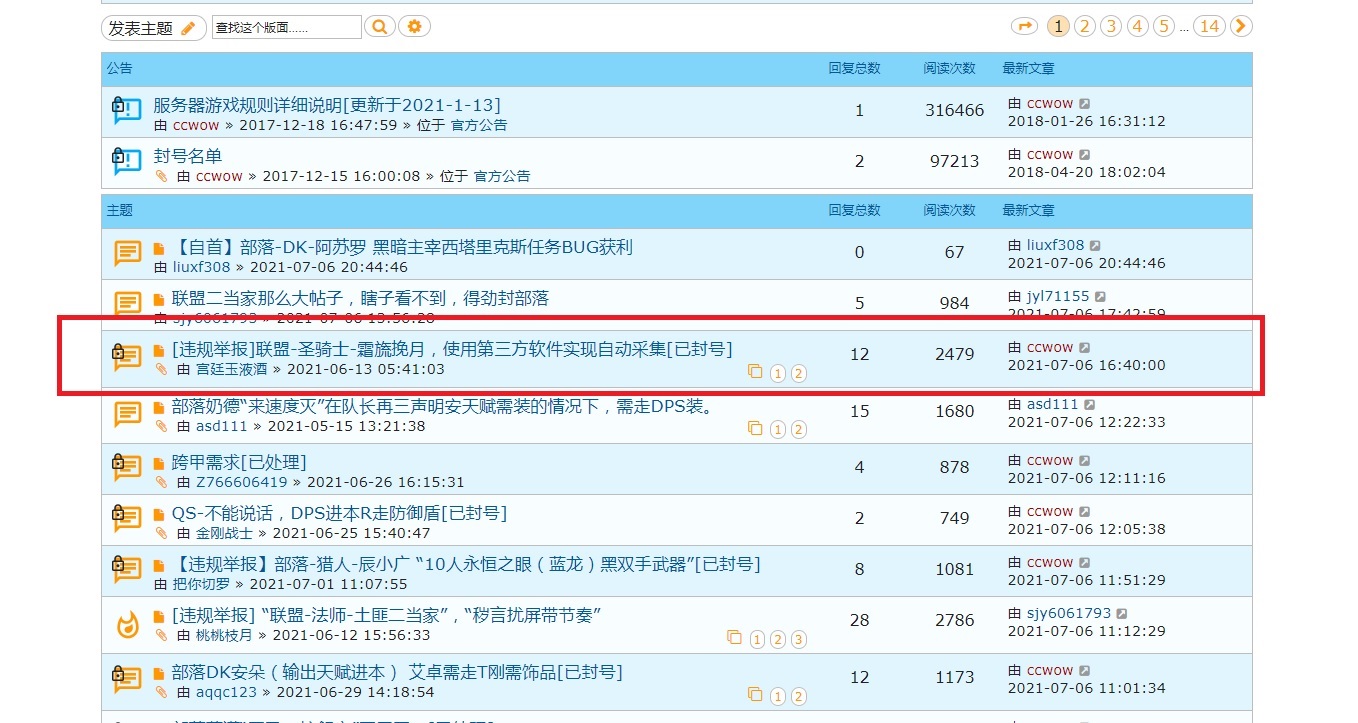
Task: Click the multipage icon under the 霜旎挽月 topic
Action: point(756,373)
